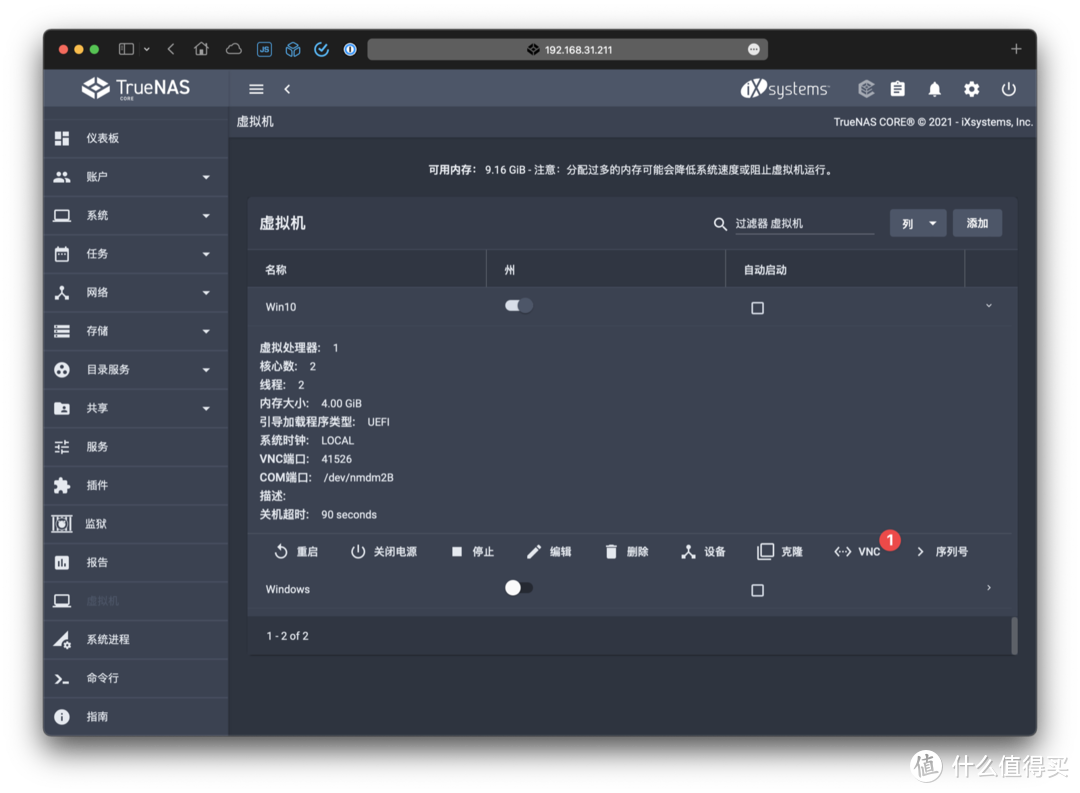The width and height of the screenshot is (1080, 793).
Task: Open 监狱 jails in sidebar
Action: click(x=136, y=524)
